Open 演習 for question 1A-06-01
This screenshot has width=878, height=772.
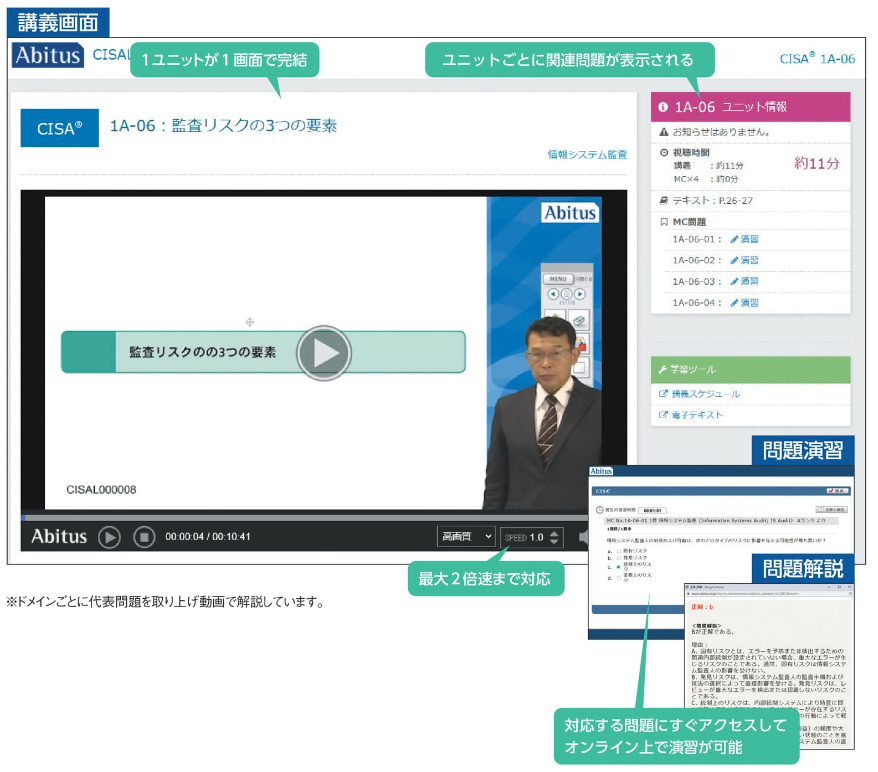[744, 240]
